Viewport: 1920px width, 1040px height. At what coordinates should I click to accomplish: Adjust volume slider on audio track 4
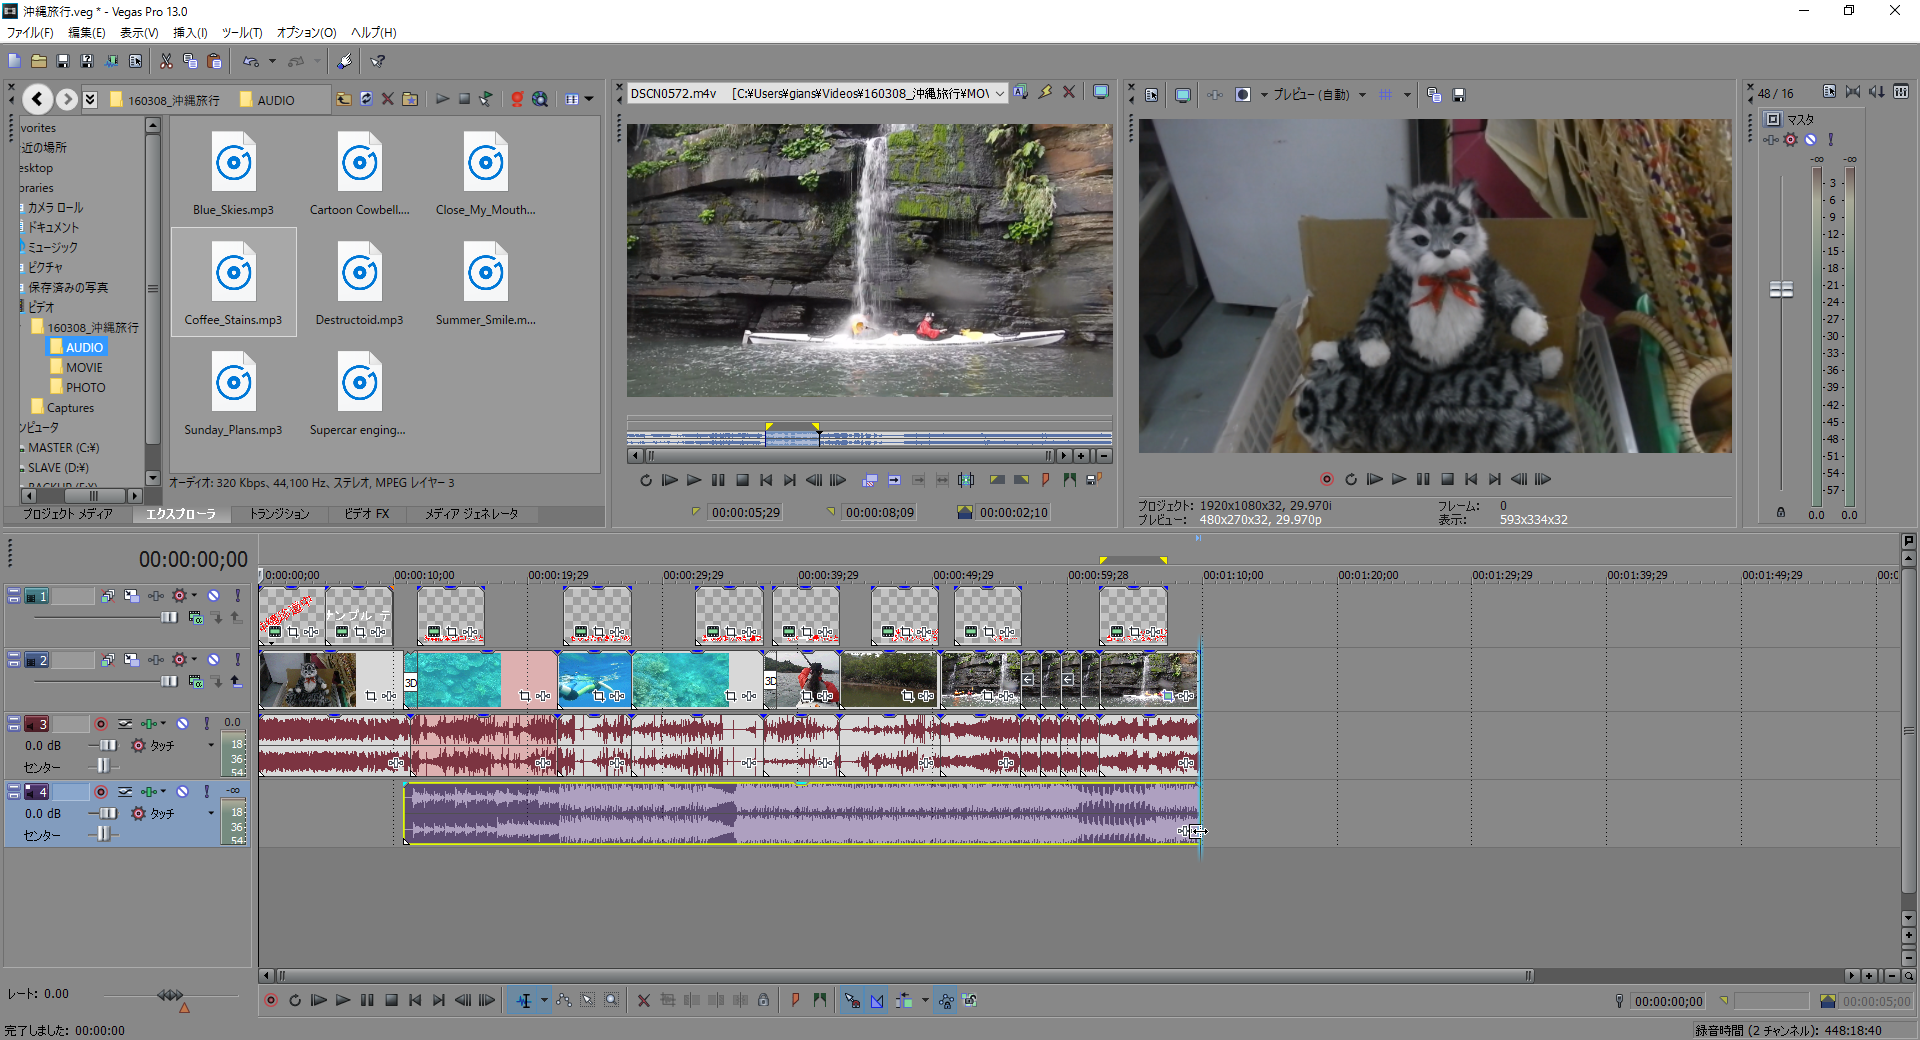click(x=108, y=814)
